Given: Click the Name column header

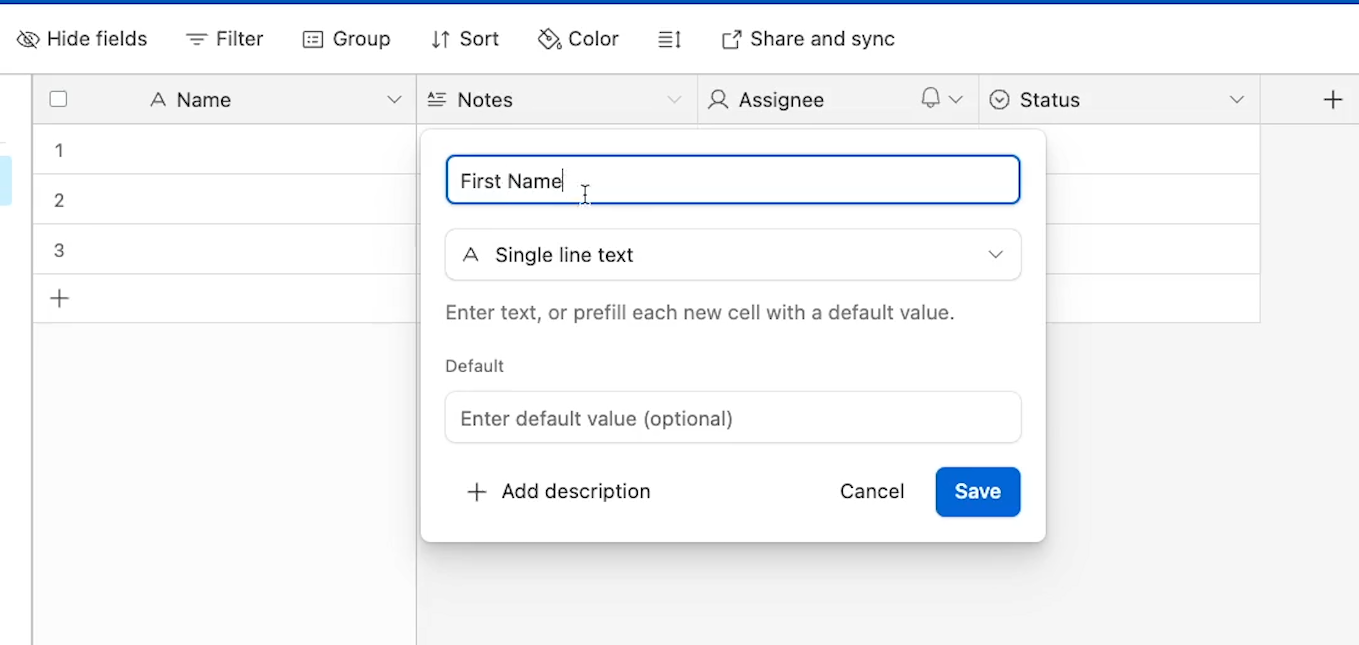Looking at the screenshot, I should 204,100.
